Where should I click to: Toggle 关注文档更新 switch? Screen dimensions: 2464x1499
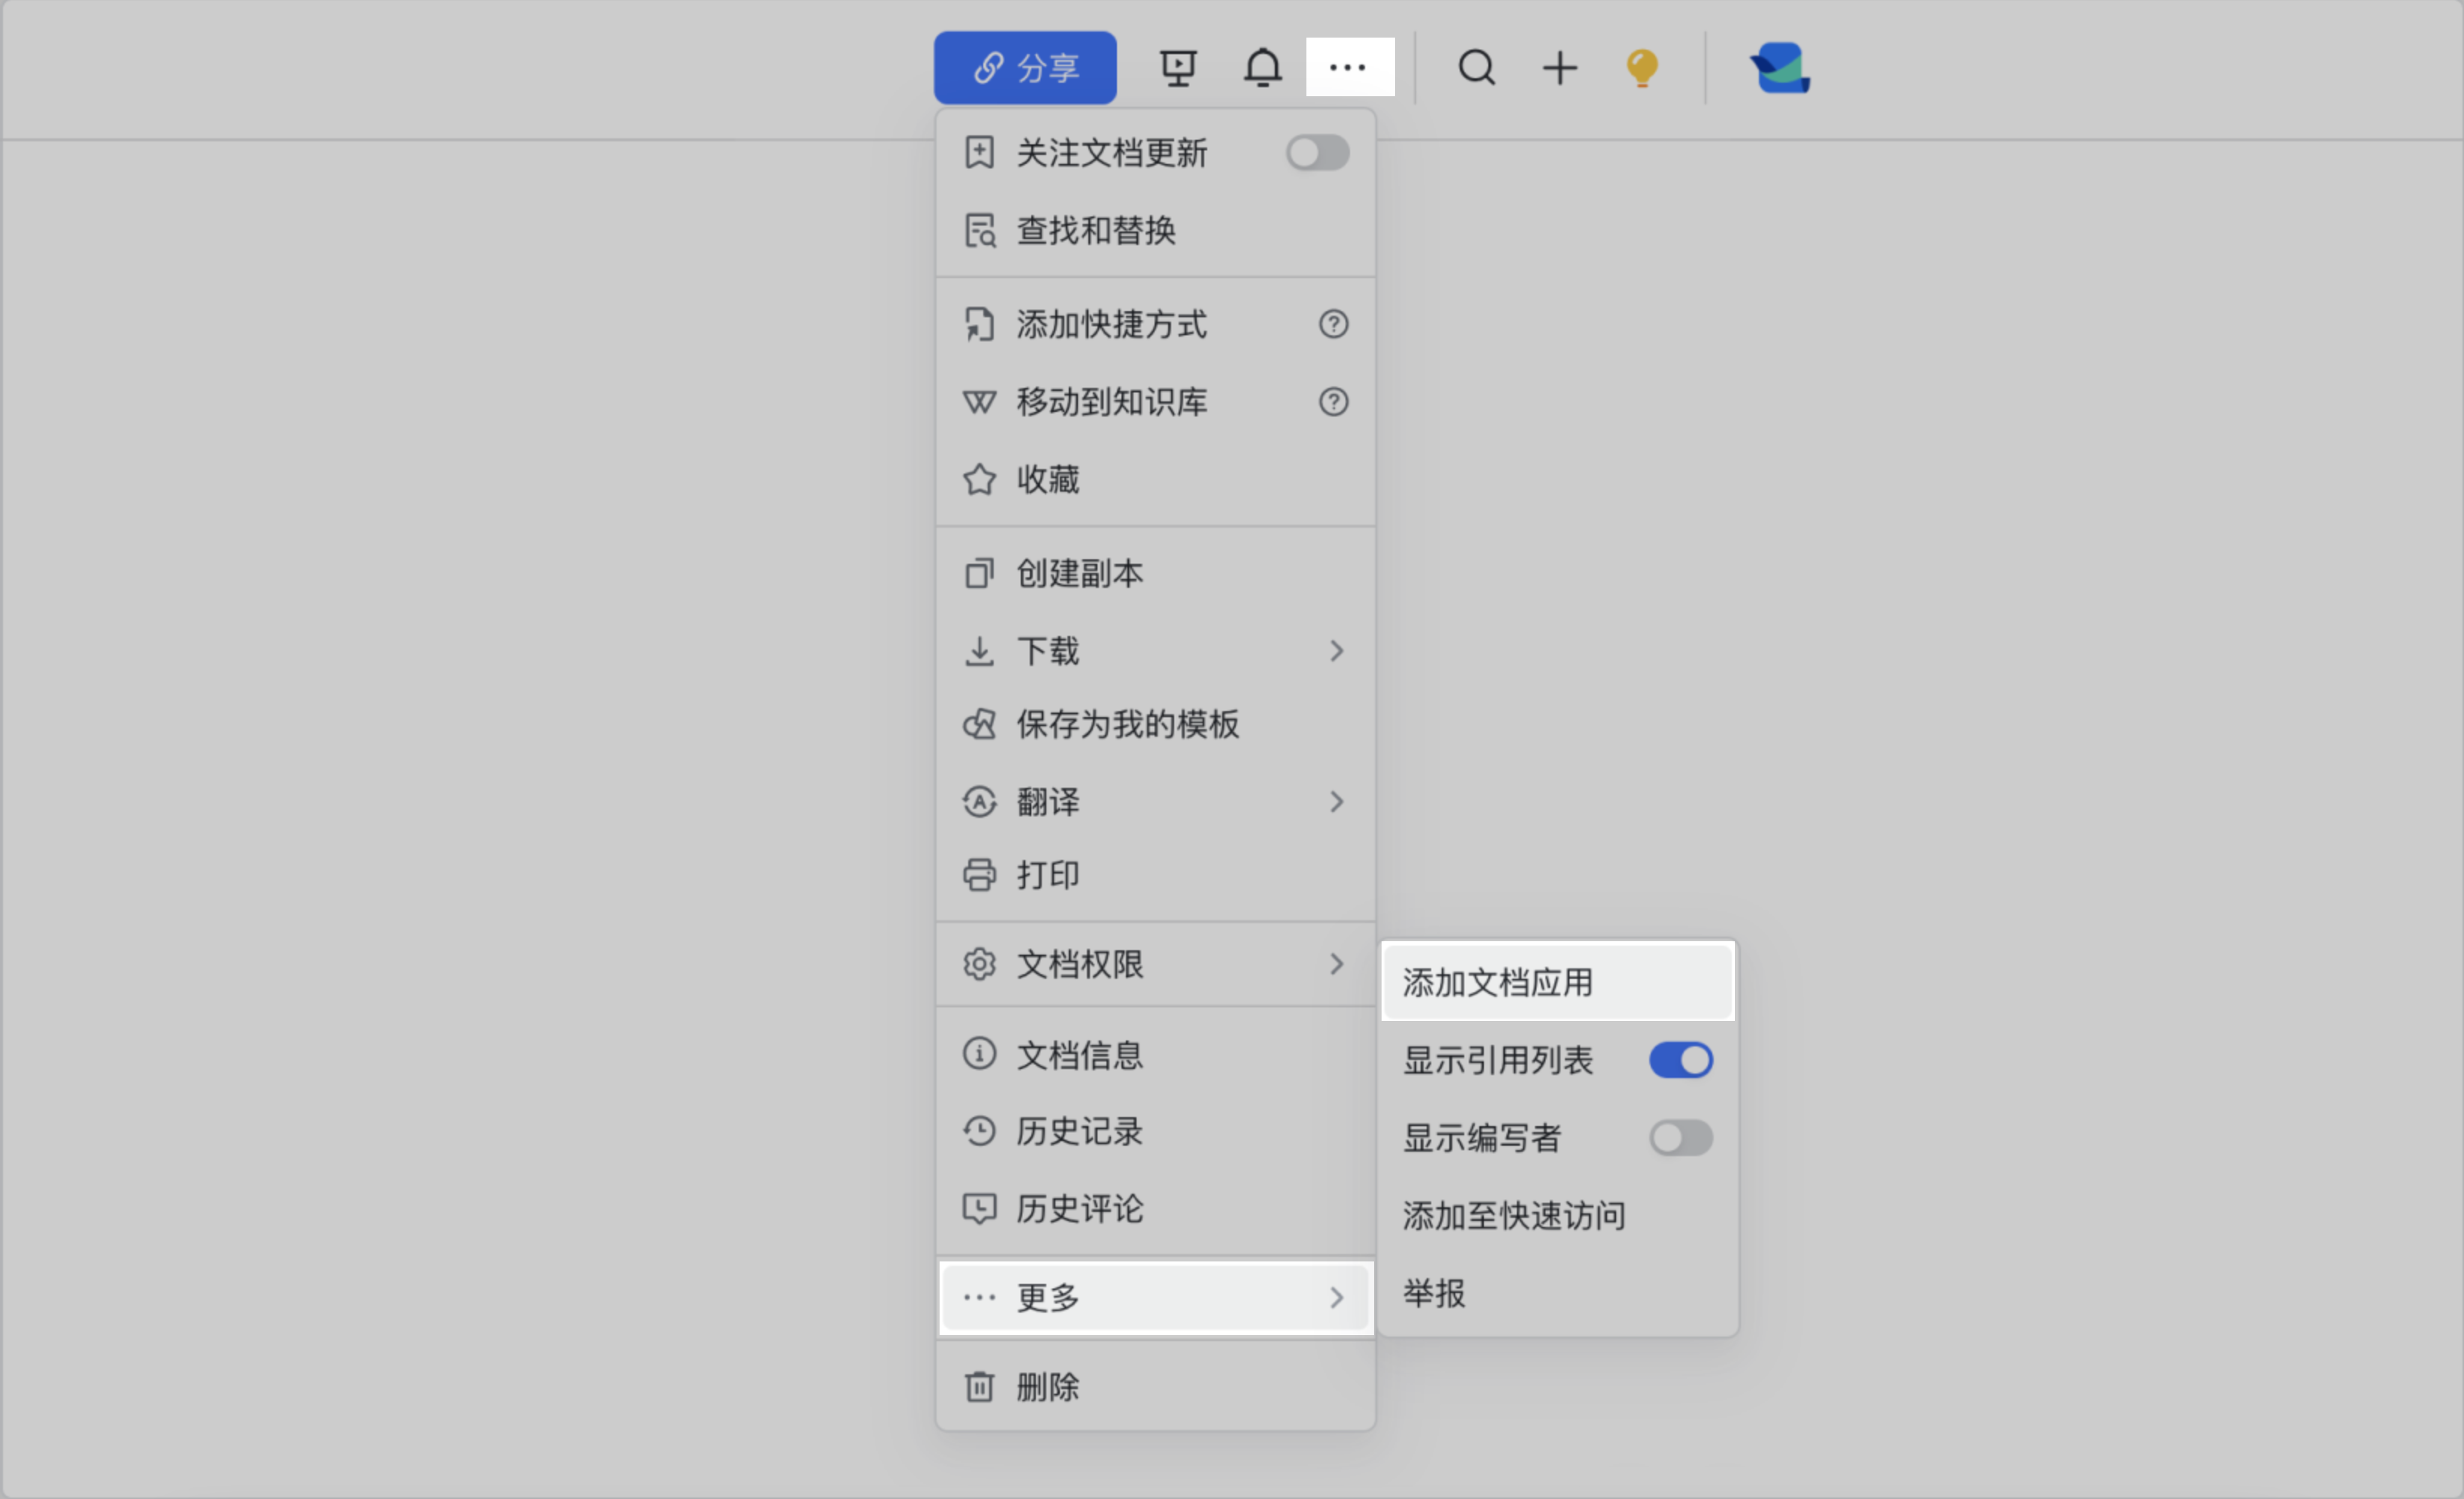pyautogui.click(x=1317, y=153)
